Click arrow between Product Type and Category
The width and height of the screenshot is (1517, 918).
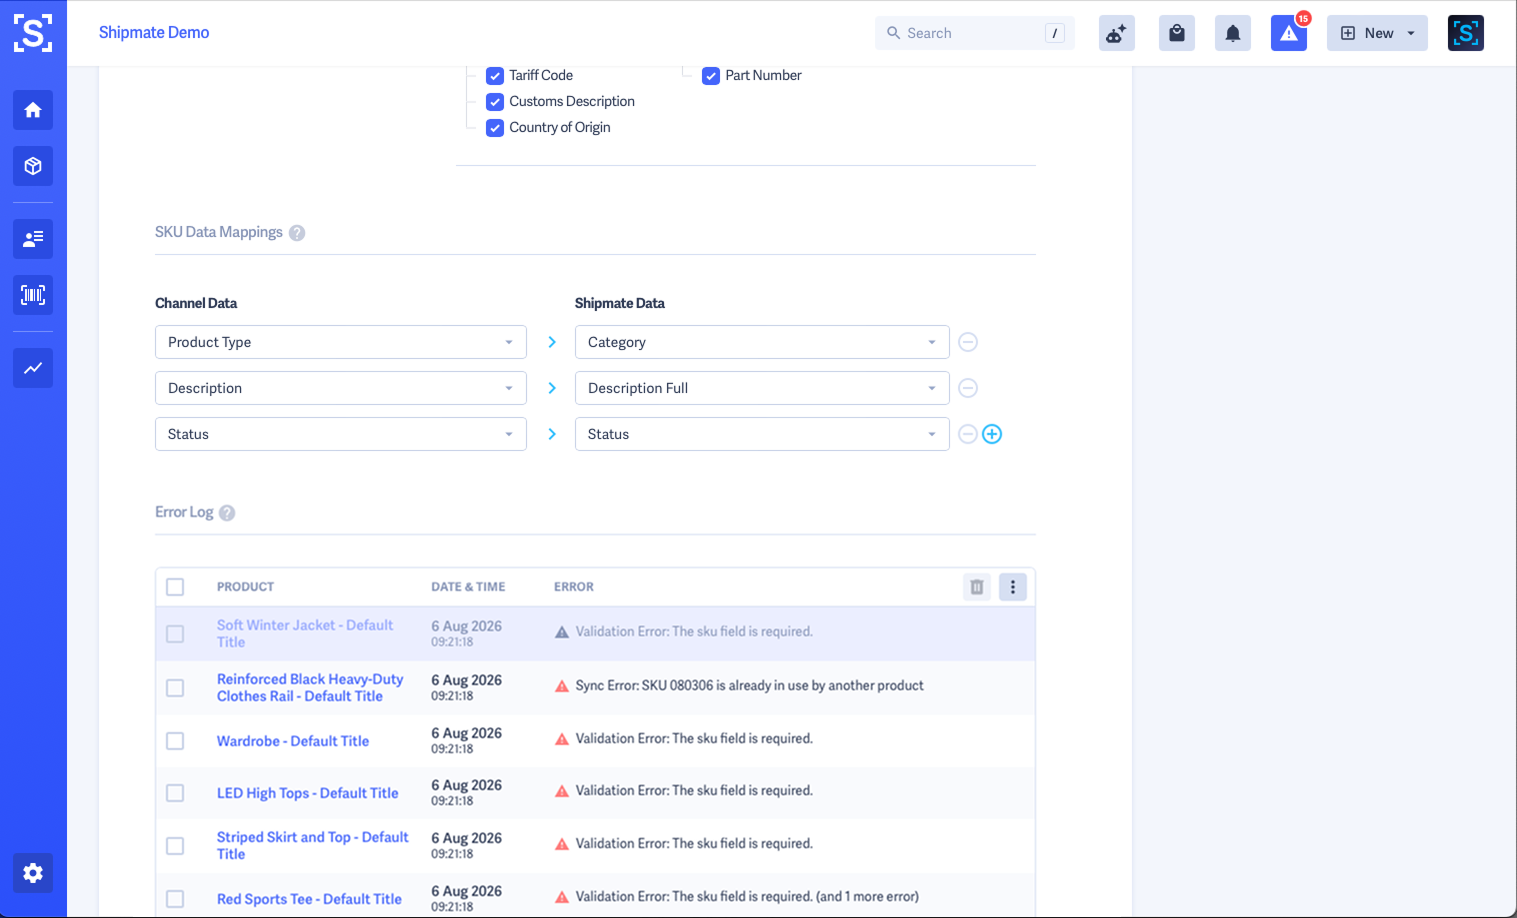(552, 342)
